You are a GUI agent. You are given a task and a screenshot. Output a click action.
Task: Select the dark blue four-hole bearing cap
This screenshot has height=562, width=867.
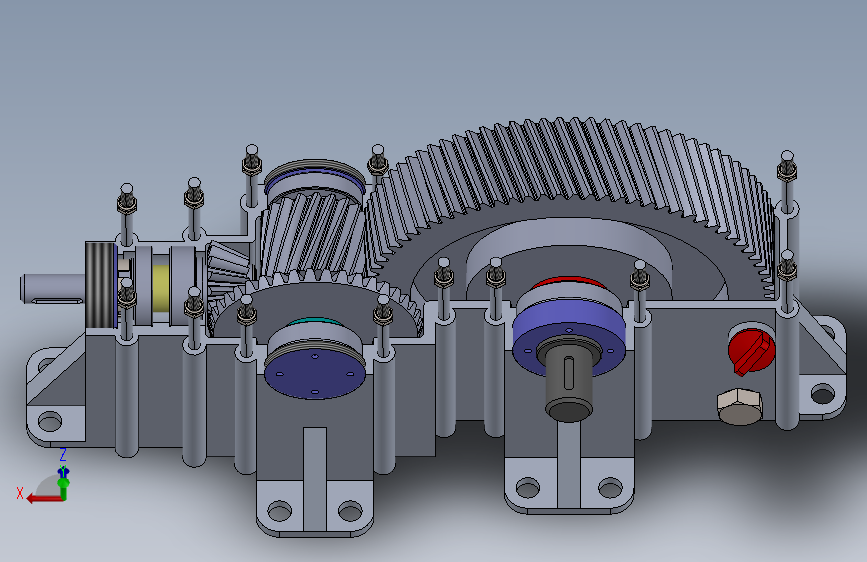click(315, 374)
